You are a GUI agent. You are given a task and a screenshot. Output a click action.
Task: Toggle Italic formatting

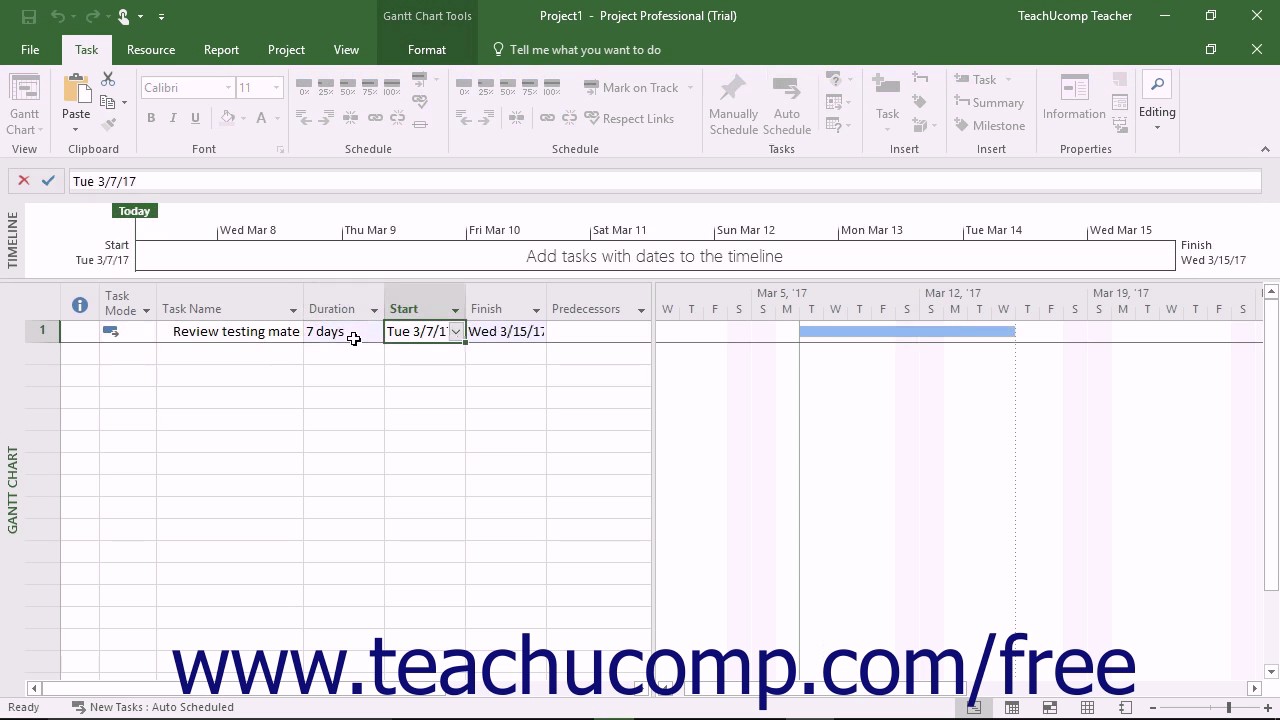(x=173, y=118)
